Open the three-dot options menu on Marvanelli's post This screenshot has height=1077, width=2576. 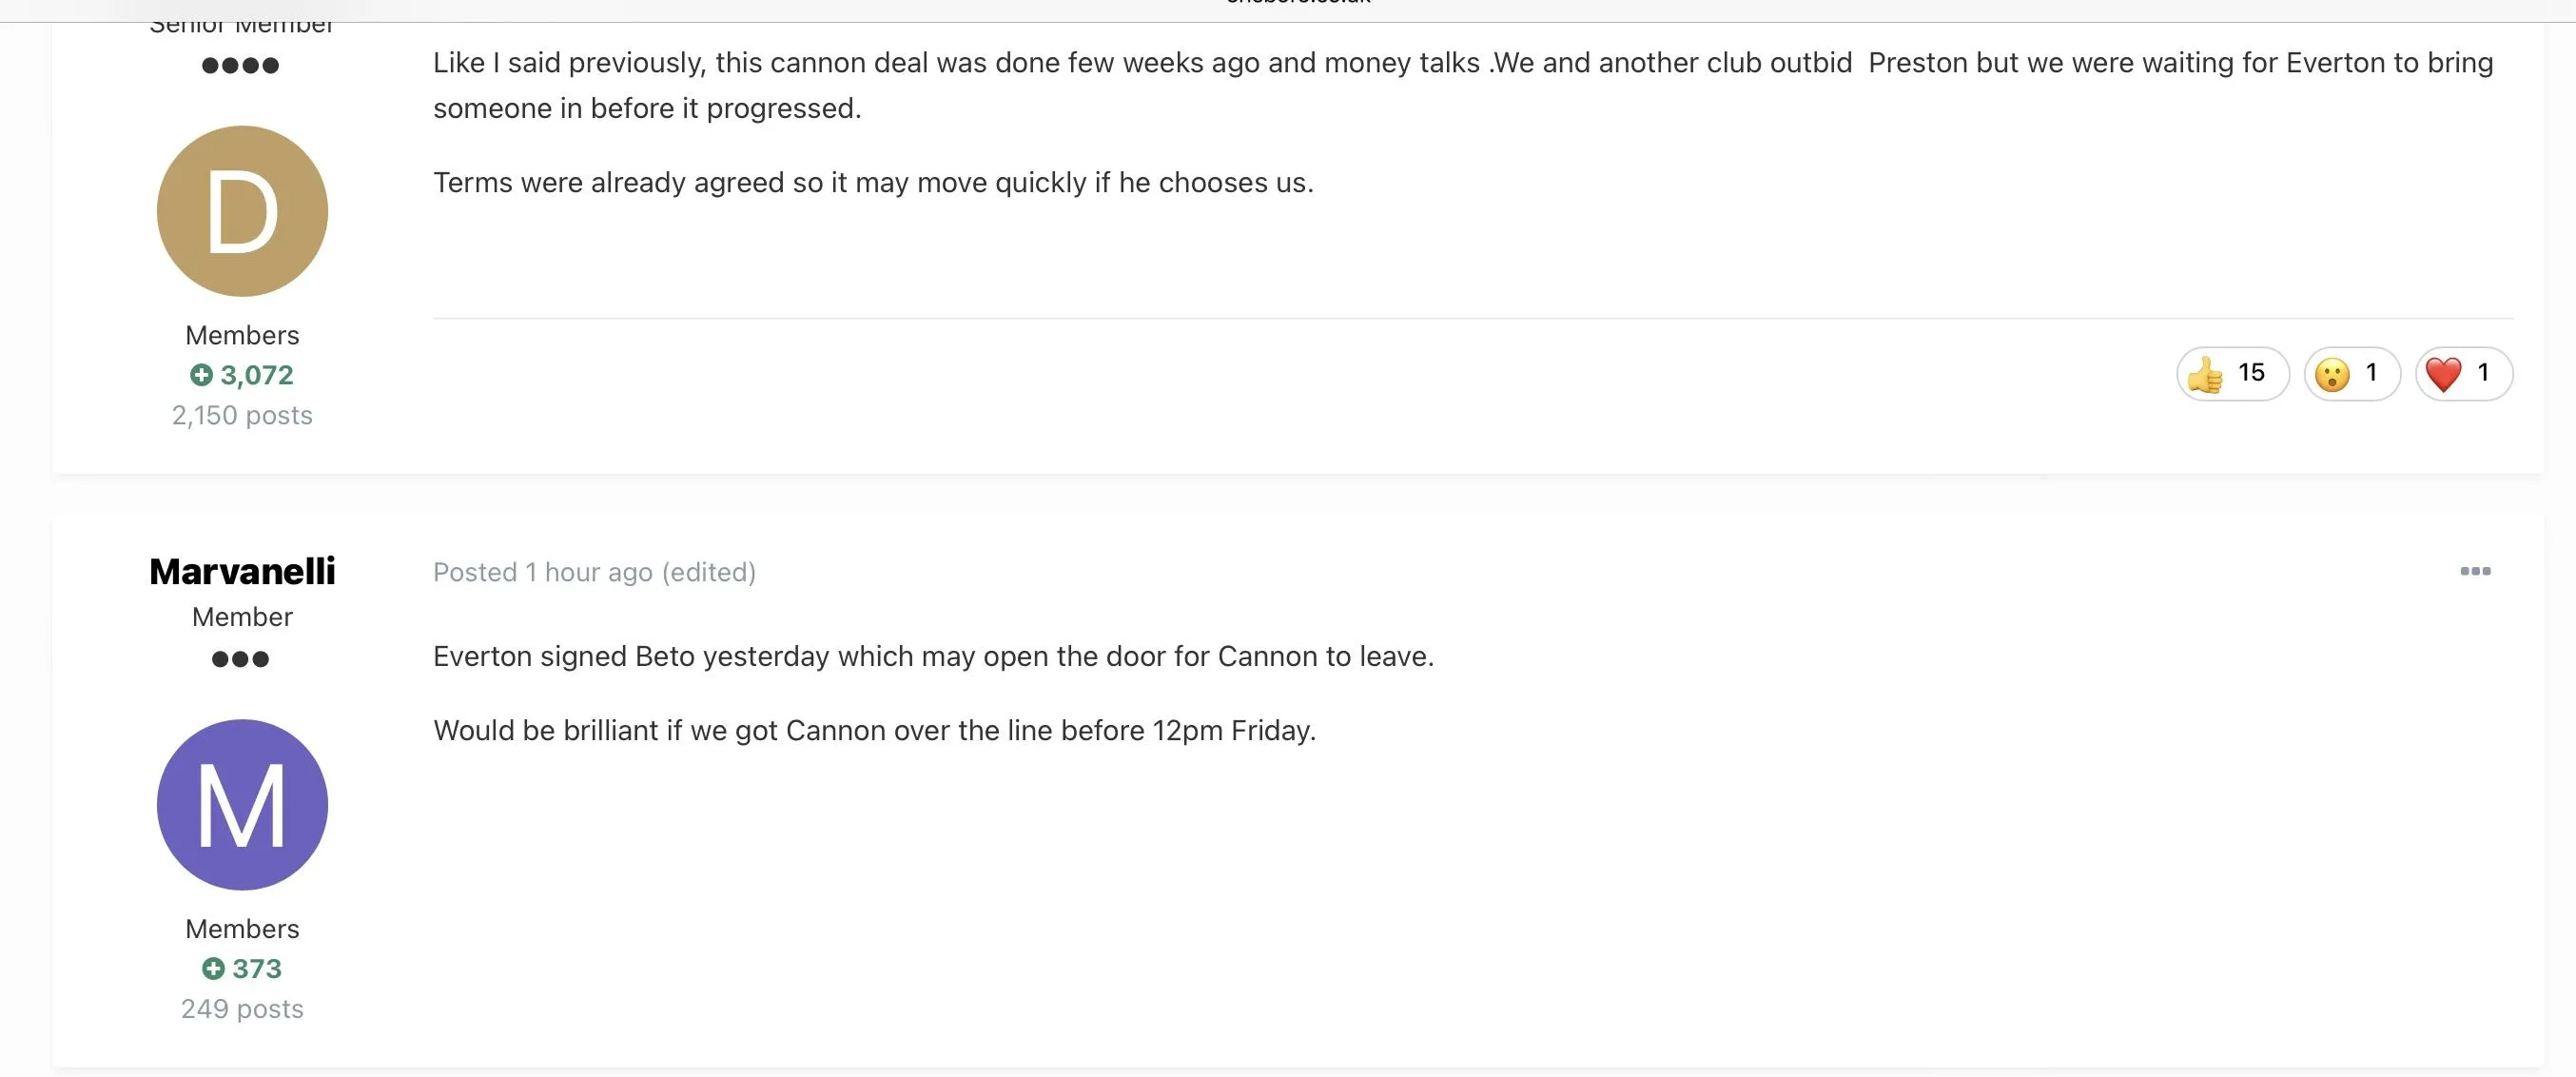(2474, 571)
